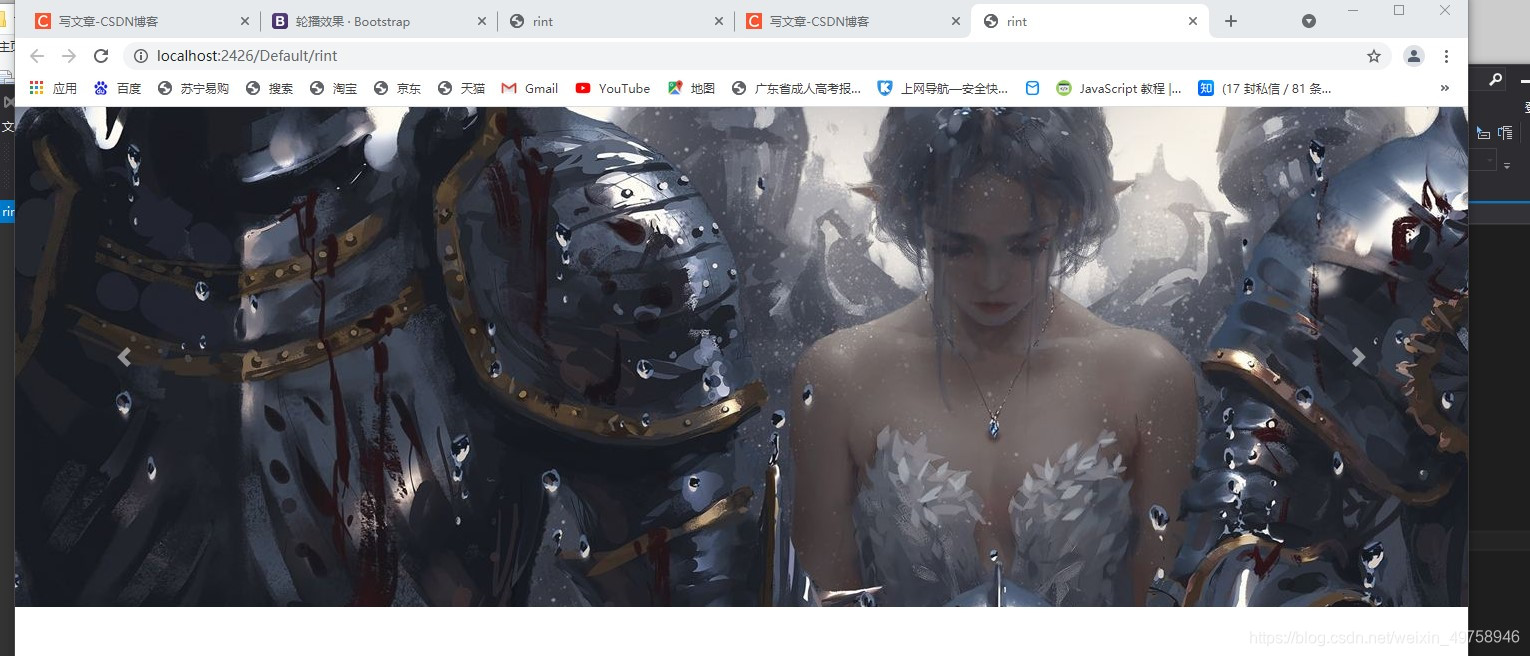Click the 淘宝 bookmark icon
This screenshot has width=1530, height=656.
pos(319,88)
